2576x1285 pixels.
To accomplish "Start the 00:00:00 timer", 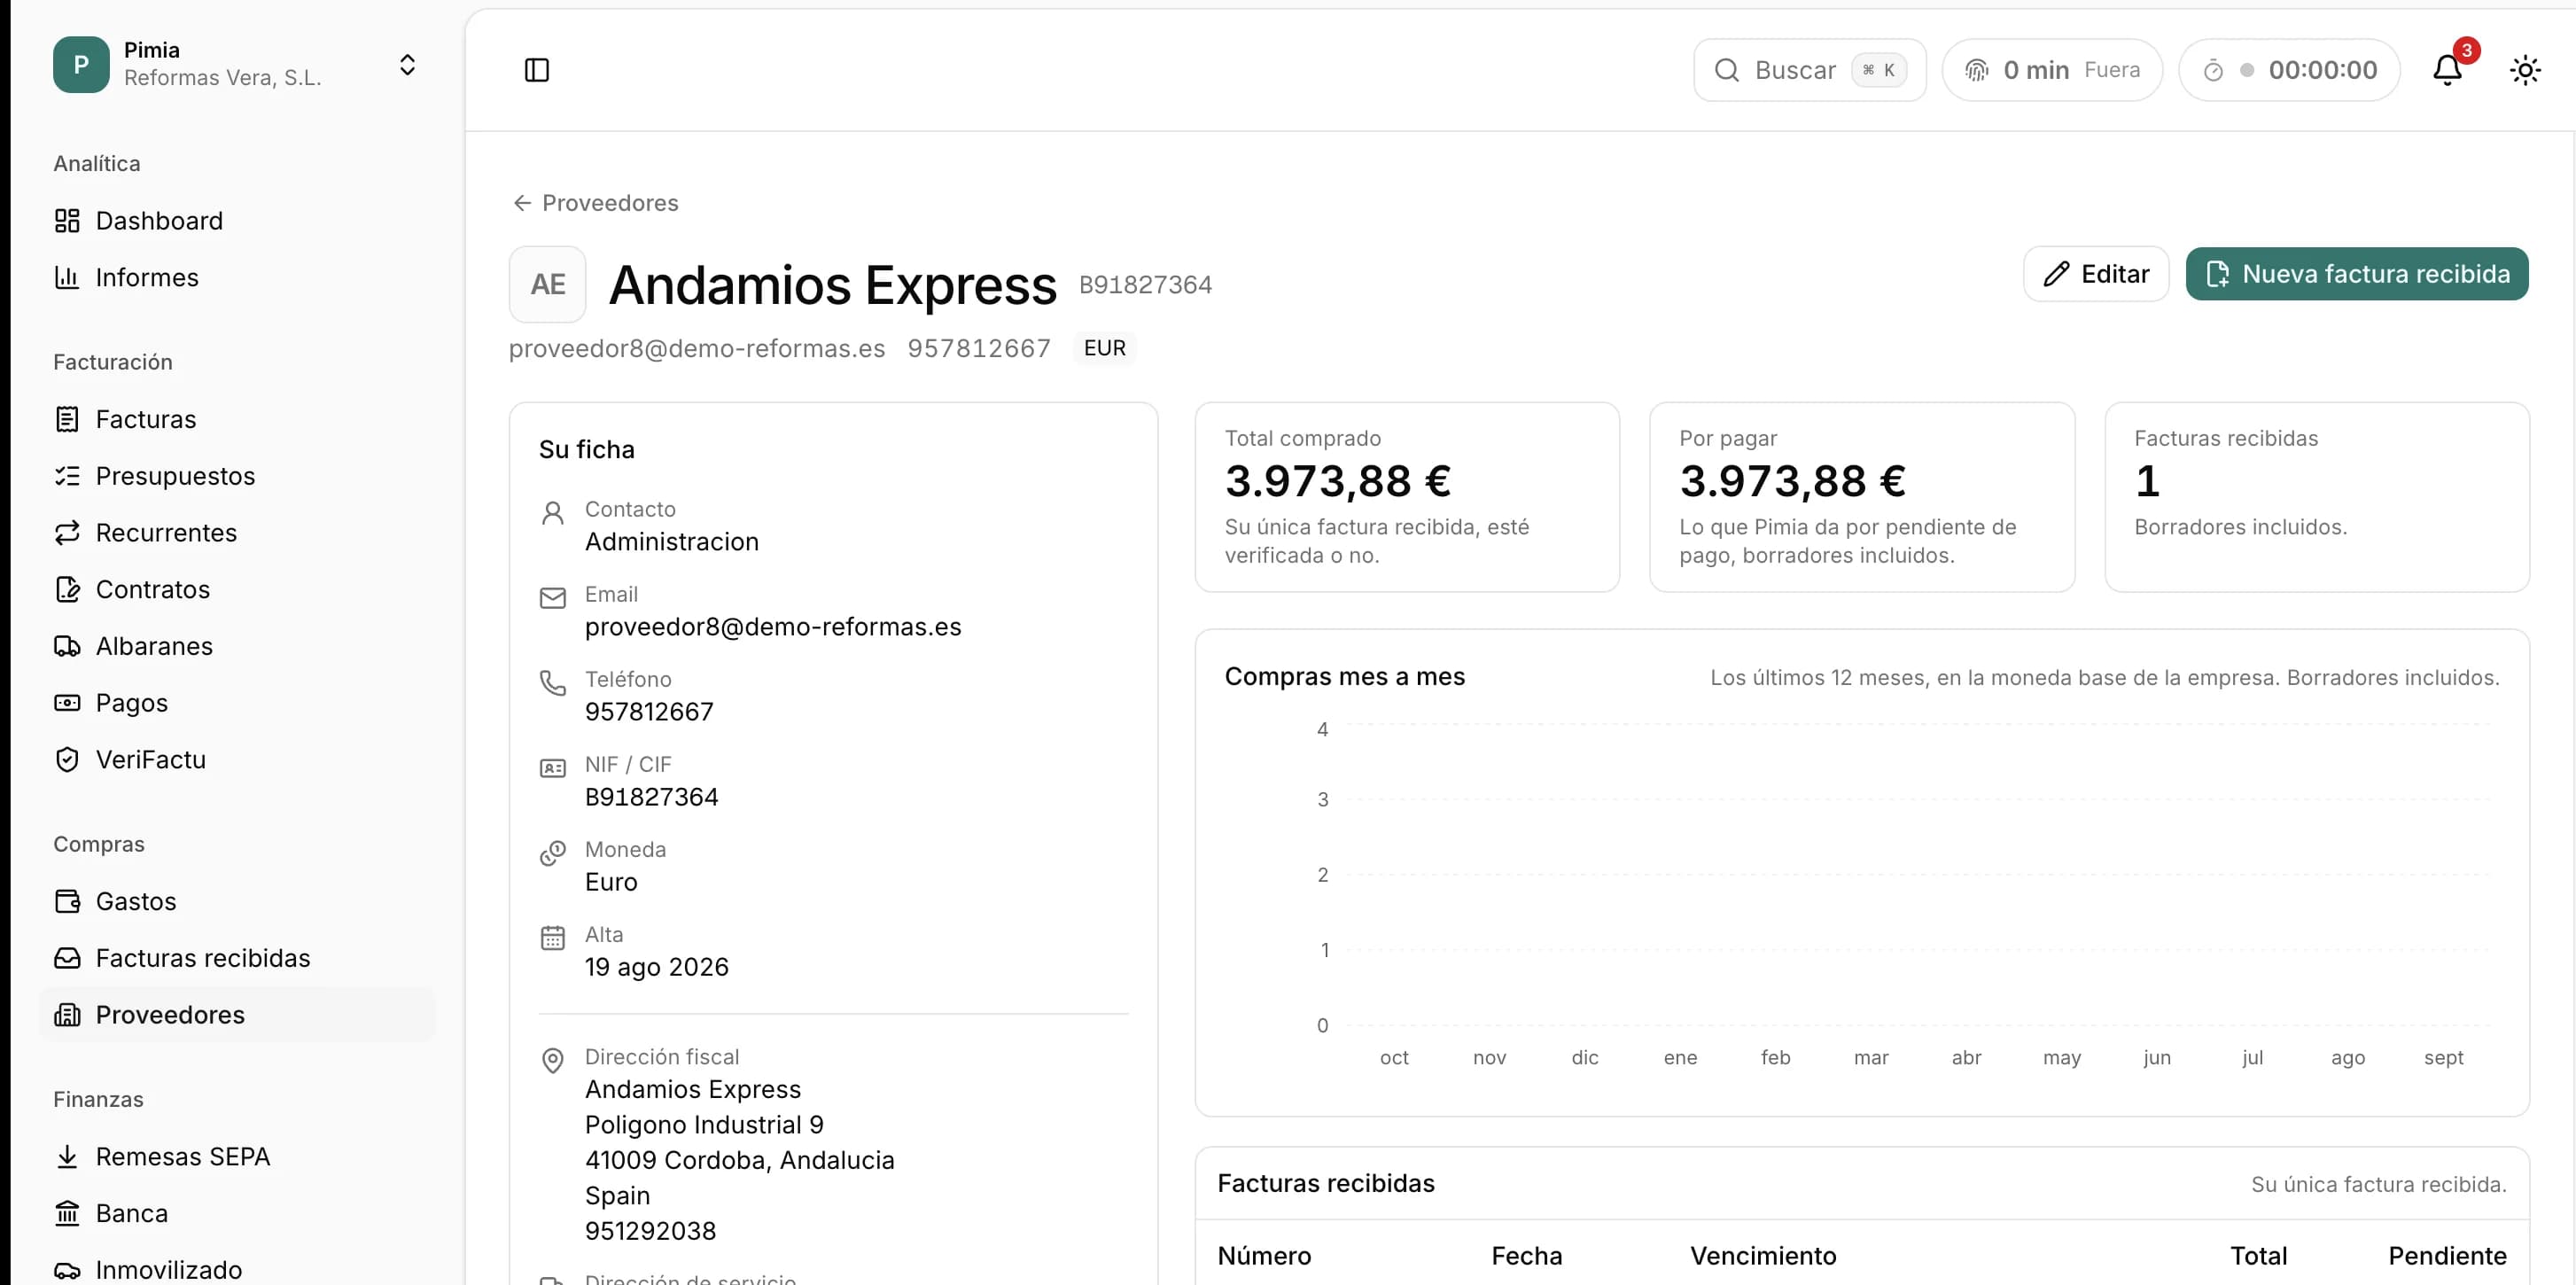I will (x=2289, y=70).
